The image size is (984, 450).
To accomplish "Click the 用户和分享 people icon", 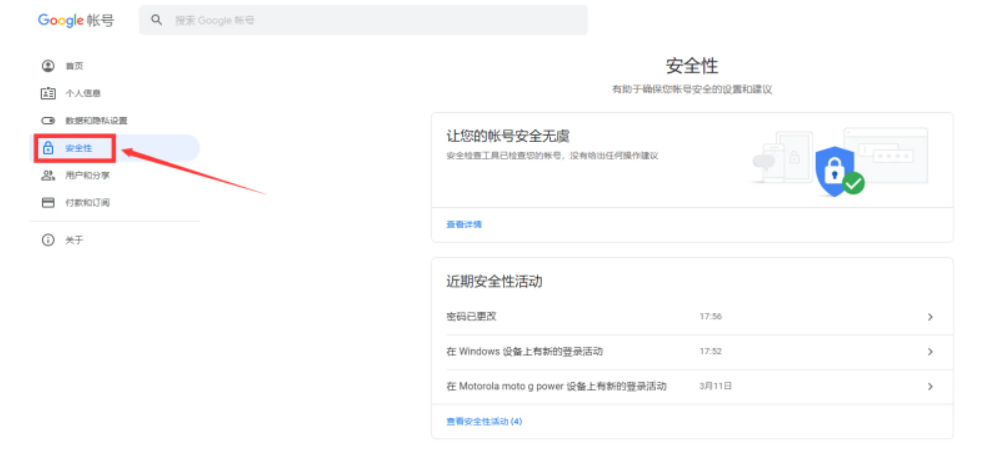I will (x=48, y=176).
